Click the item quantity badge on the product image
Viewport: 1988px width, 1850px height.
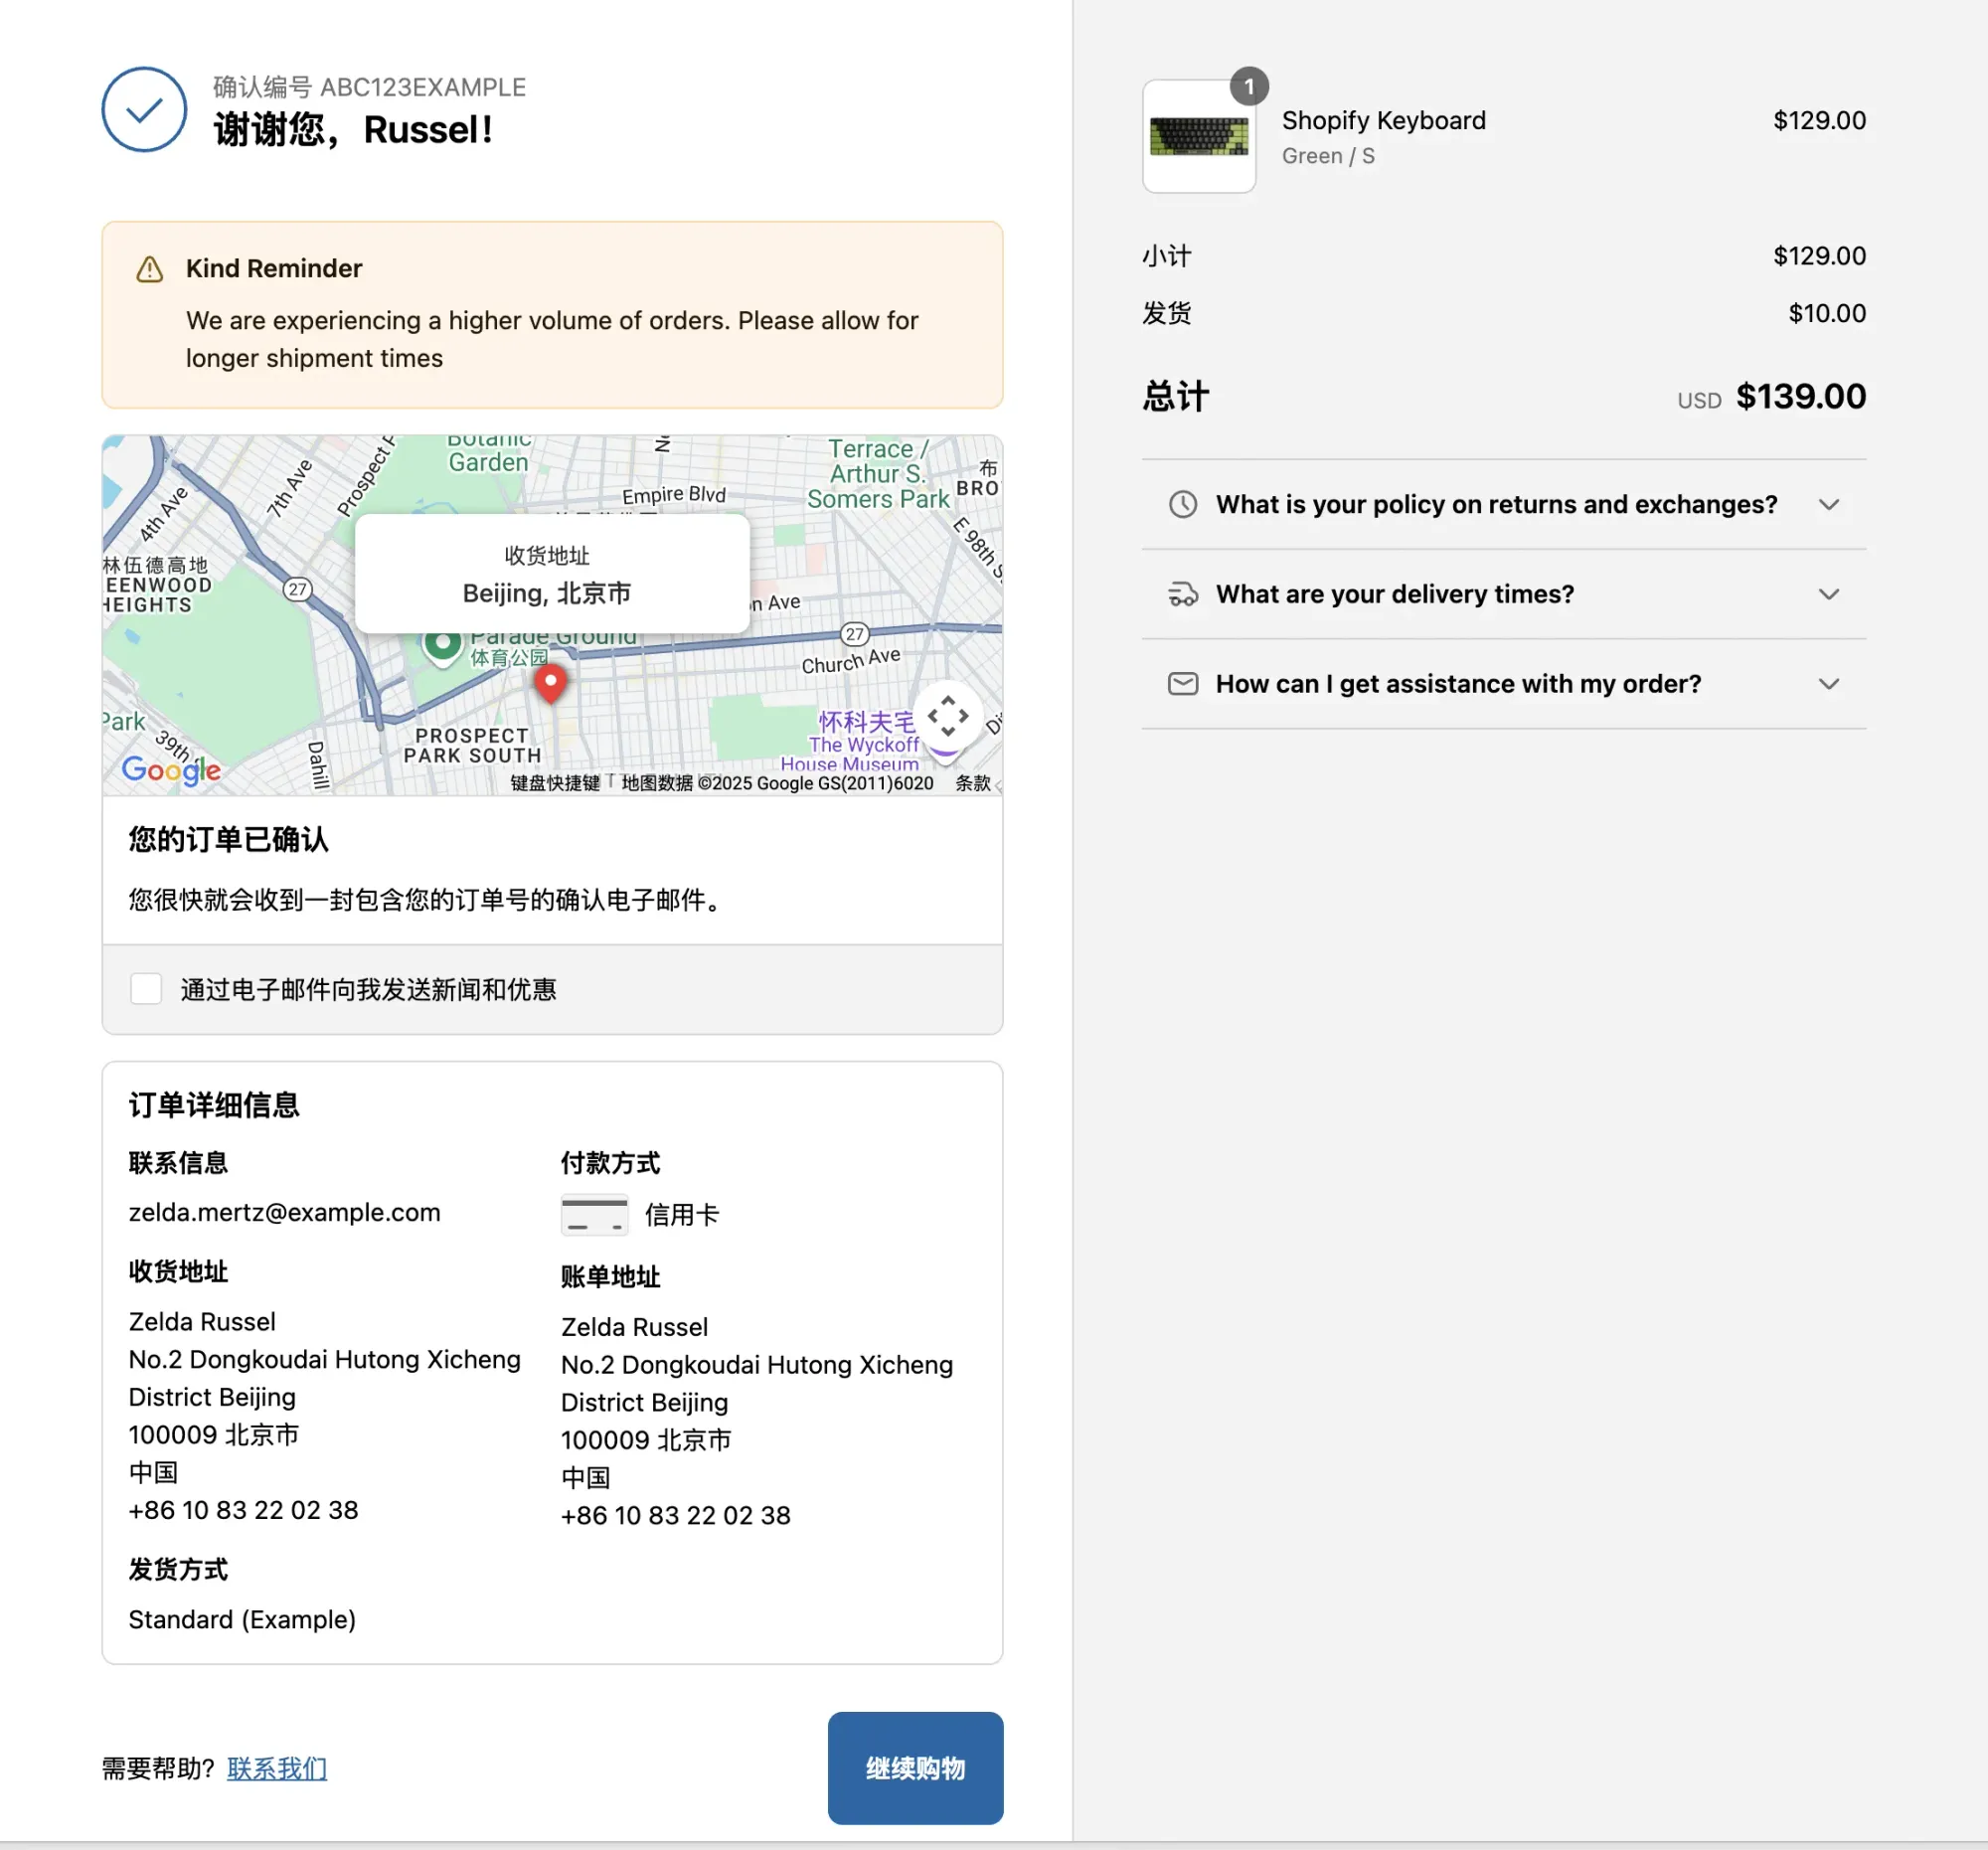pos(1250,87)
